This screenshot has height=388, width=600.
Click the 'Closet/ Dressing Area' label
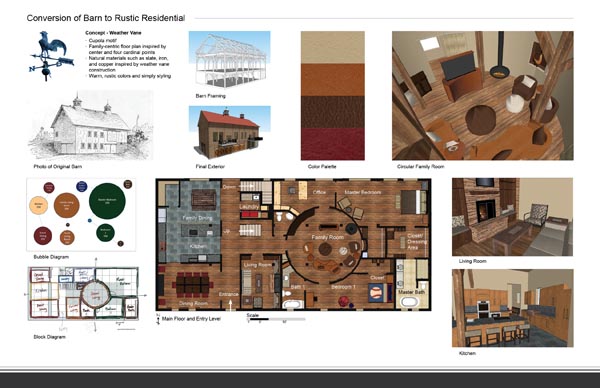point(417,242)
